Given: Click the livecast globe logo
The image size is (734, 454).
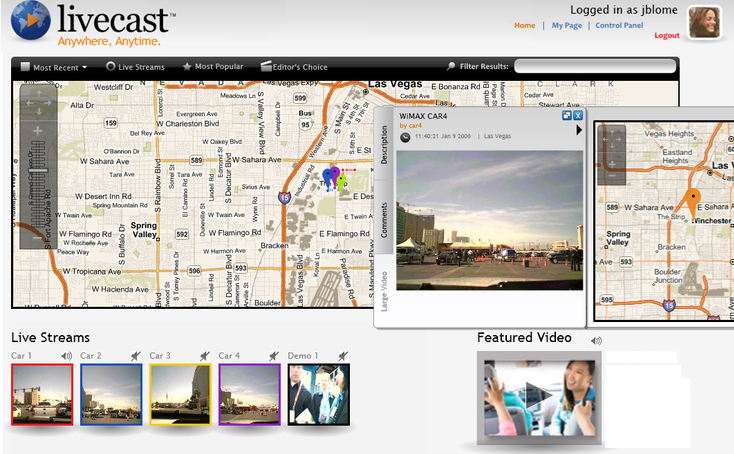Looking at the screenshot, I should (30, 20).
